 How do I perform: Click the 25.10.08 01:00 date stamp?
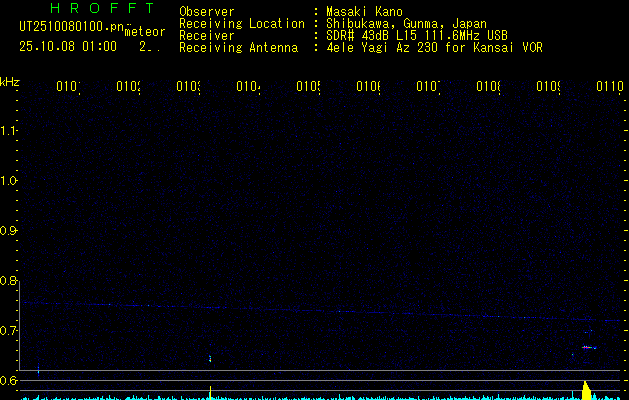68,46
